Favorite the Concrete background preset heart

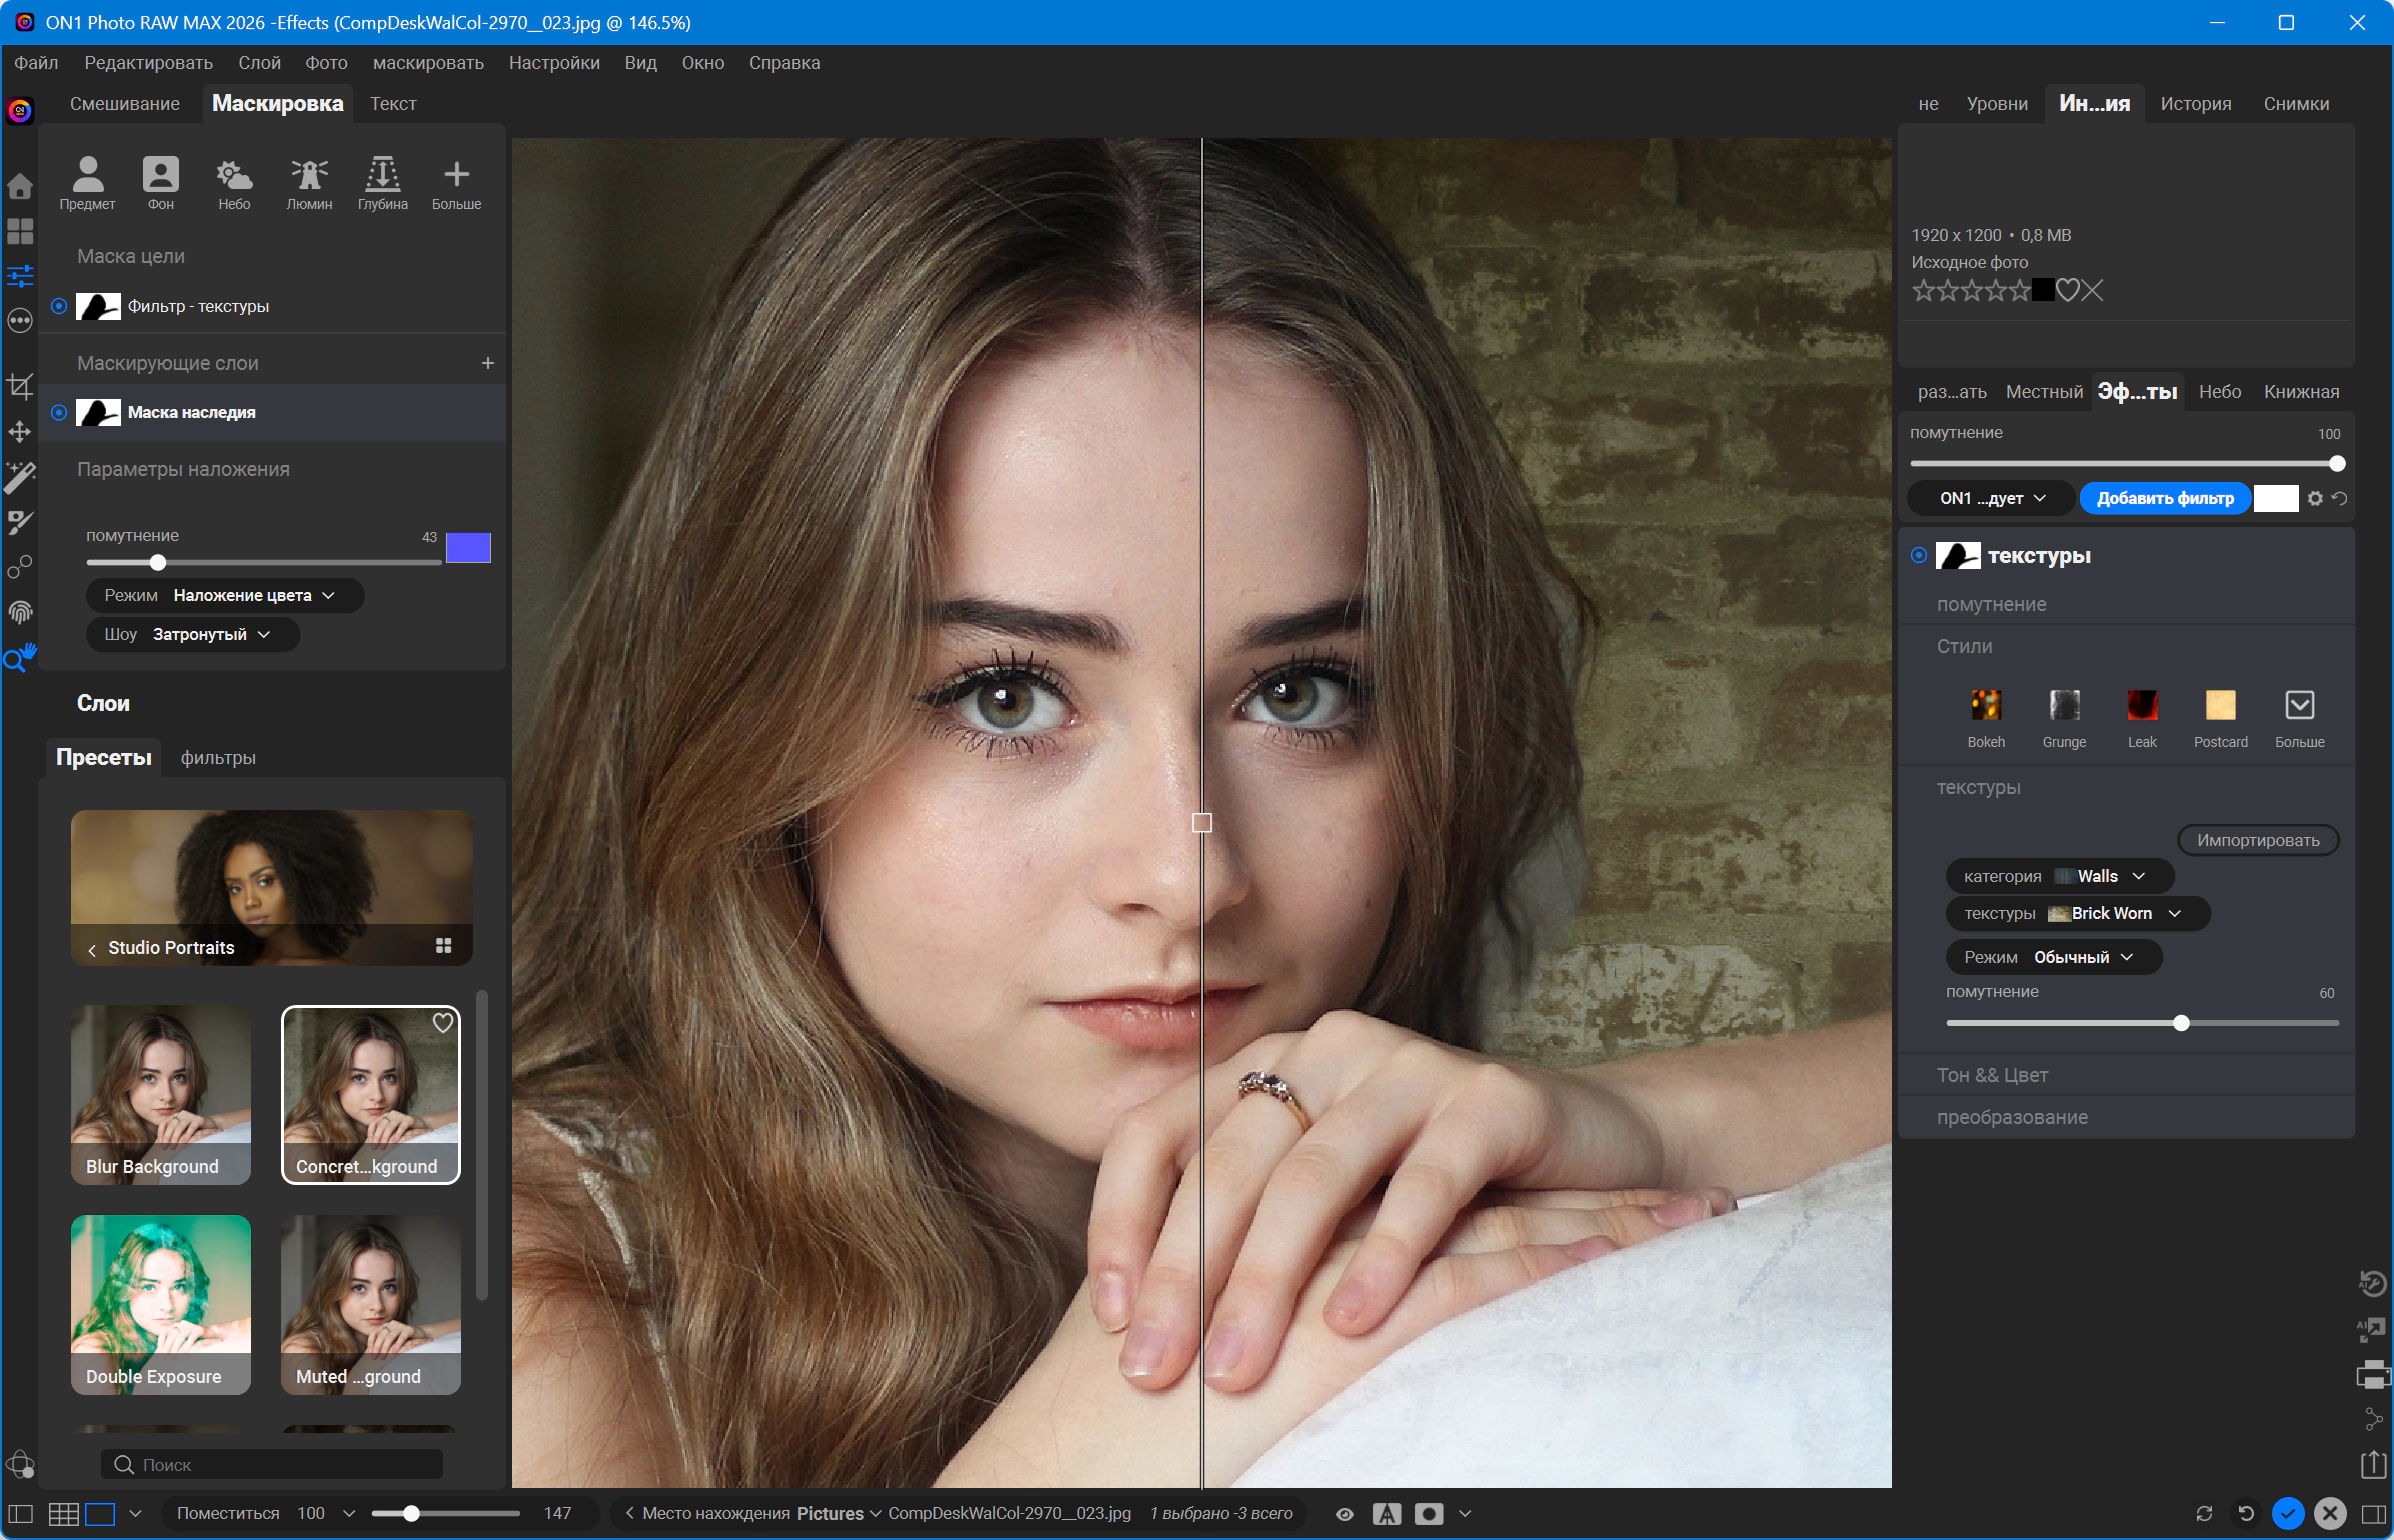tap(443, 1023)
